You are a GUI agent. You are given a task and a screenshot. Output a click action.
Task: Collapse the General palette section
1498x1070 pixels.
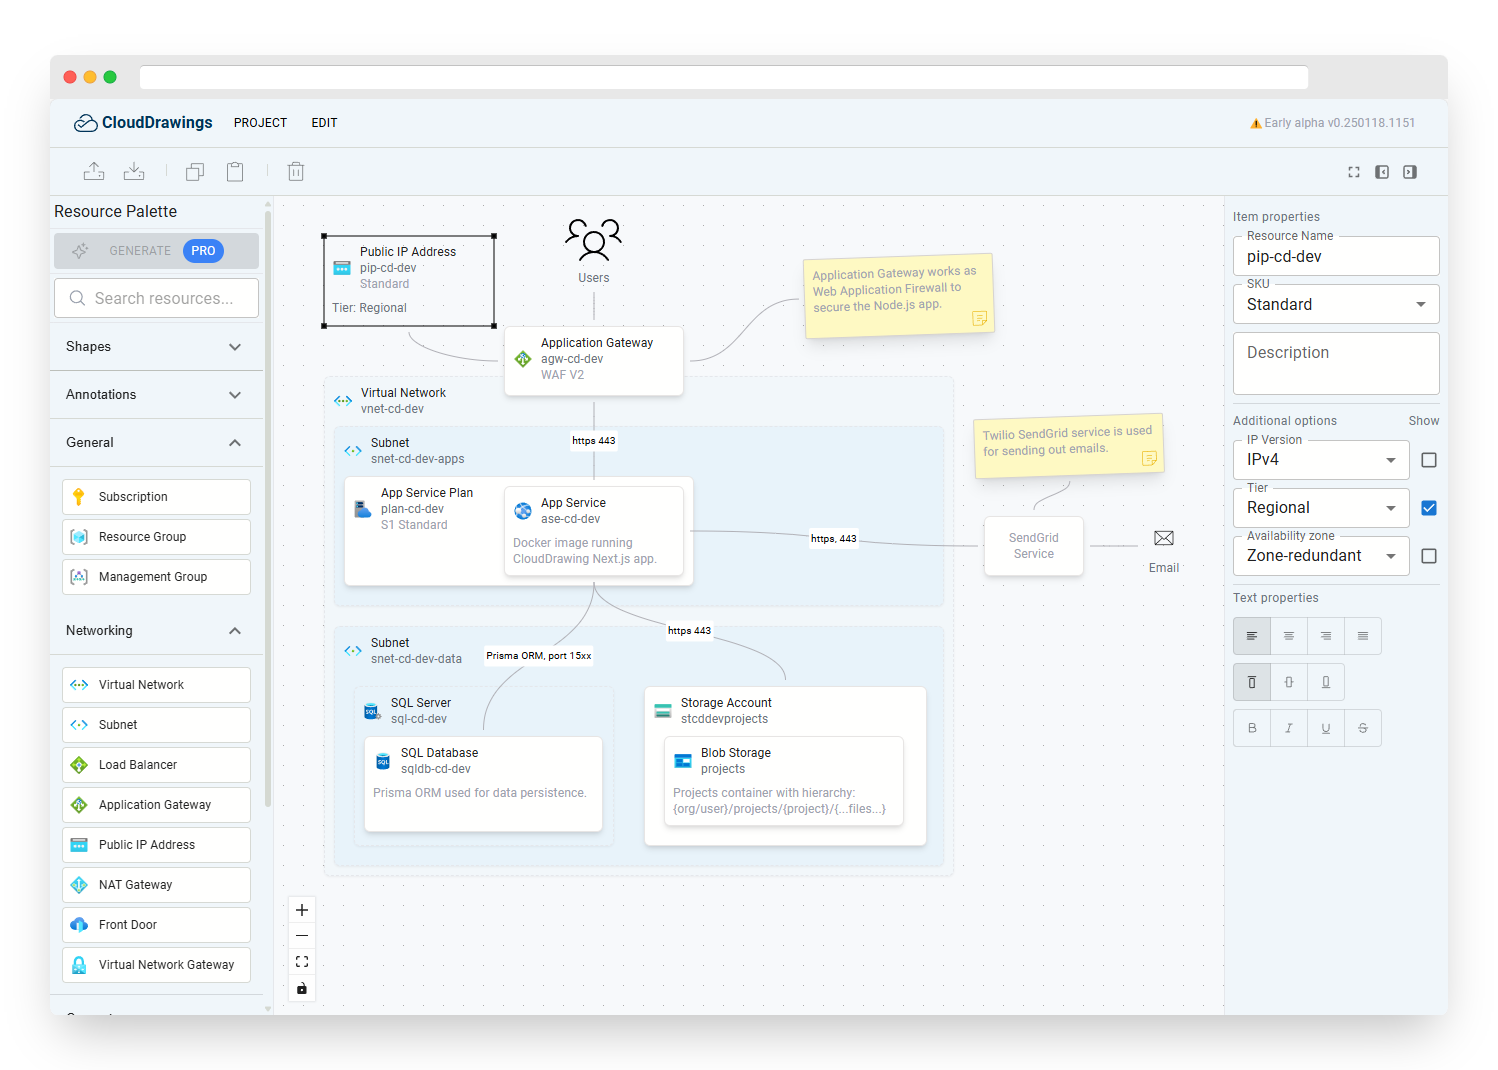[156, 443]
